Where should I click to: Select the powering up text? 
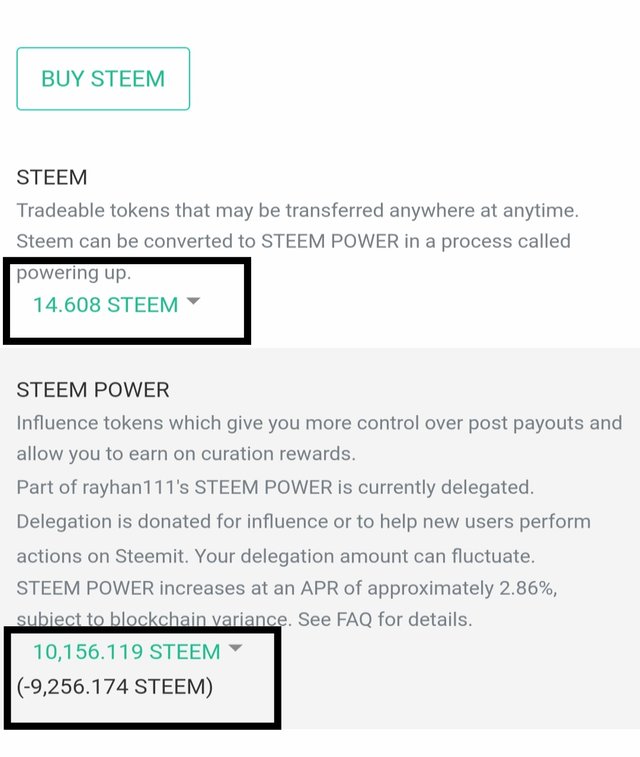tap(74, 273)
